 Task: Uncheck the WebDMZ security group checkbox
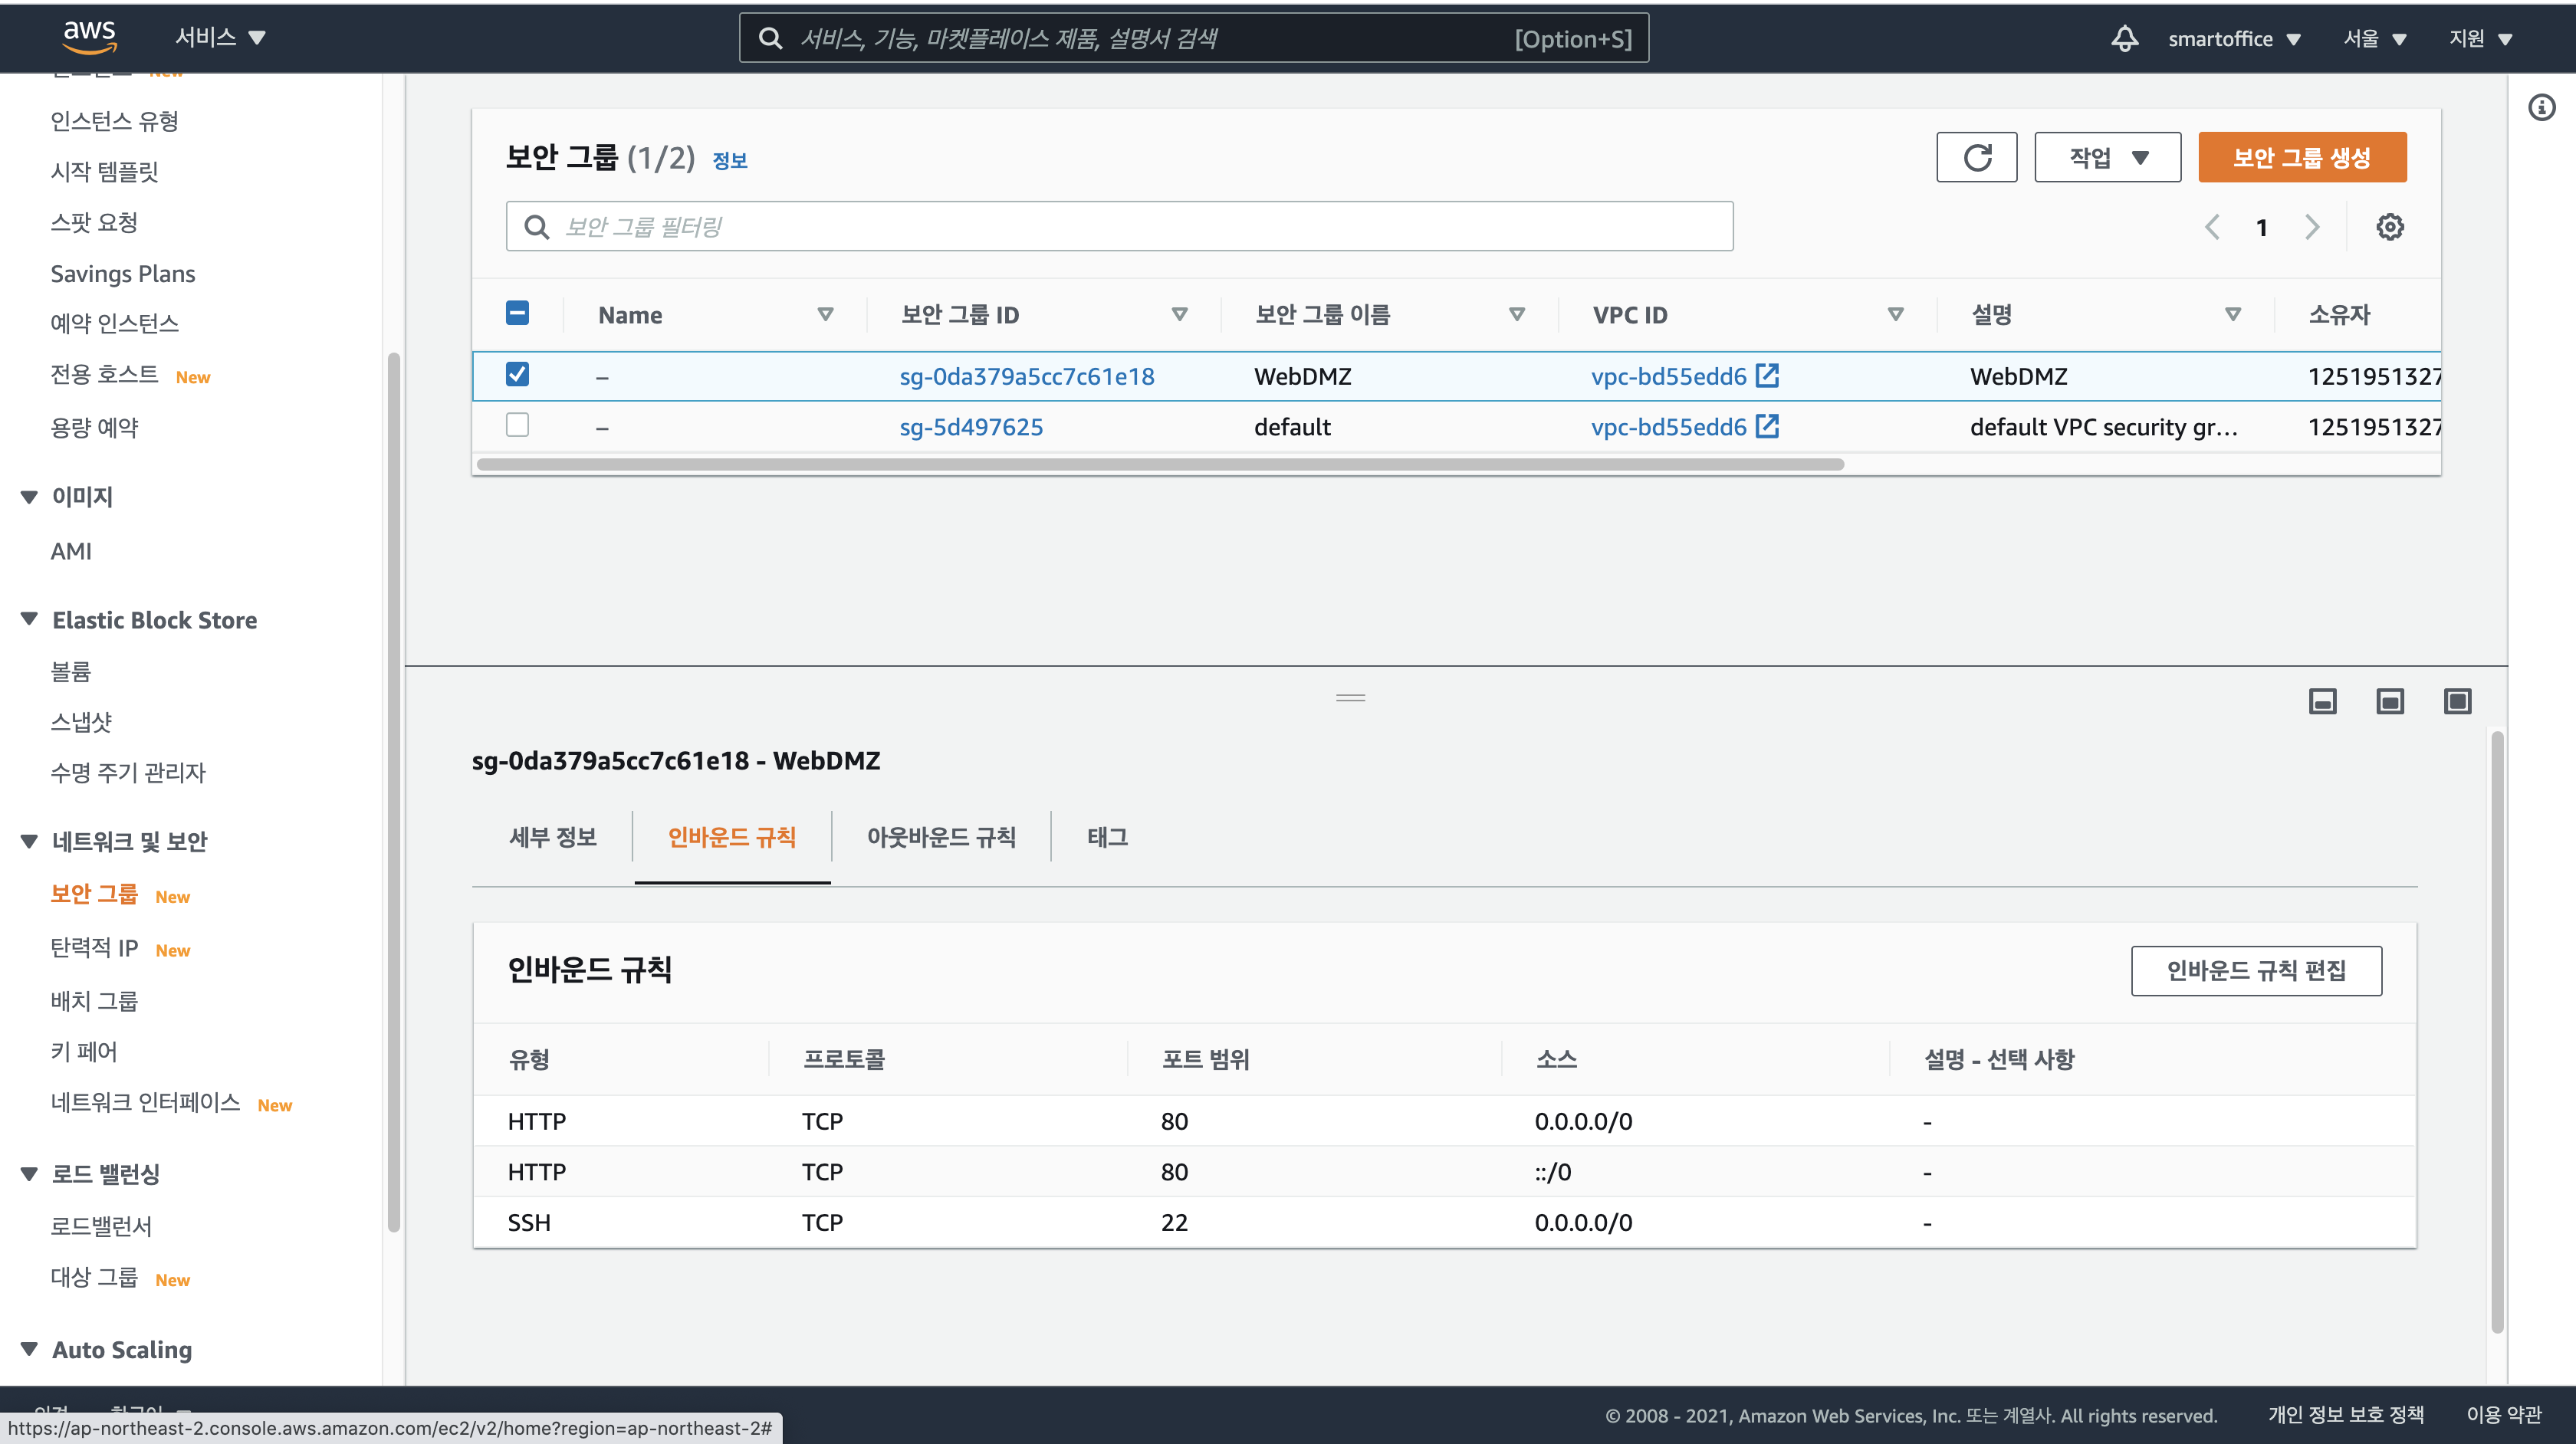[x=517, y=375]
